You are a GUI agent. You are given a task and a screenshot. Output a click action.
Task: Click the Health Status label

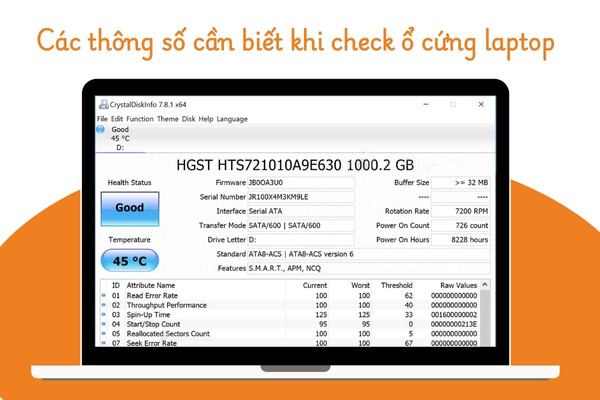click(x=129, y=183)
